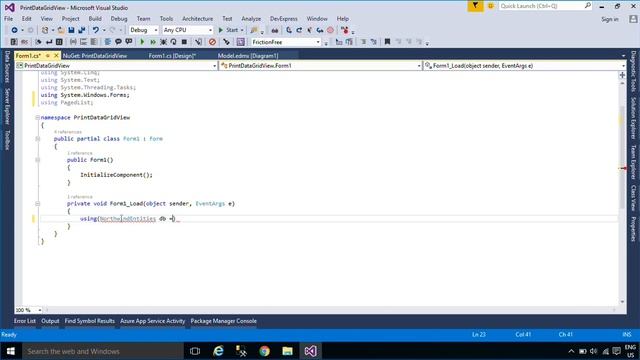640x360 pixels.
Task: Toggle the pin on the Form1.cs tab
Action: click(x=48, y=56)
